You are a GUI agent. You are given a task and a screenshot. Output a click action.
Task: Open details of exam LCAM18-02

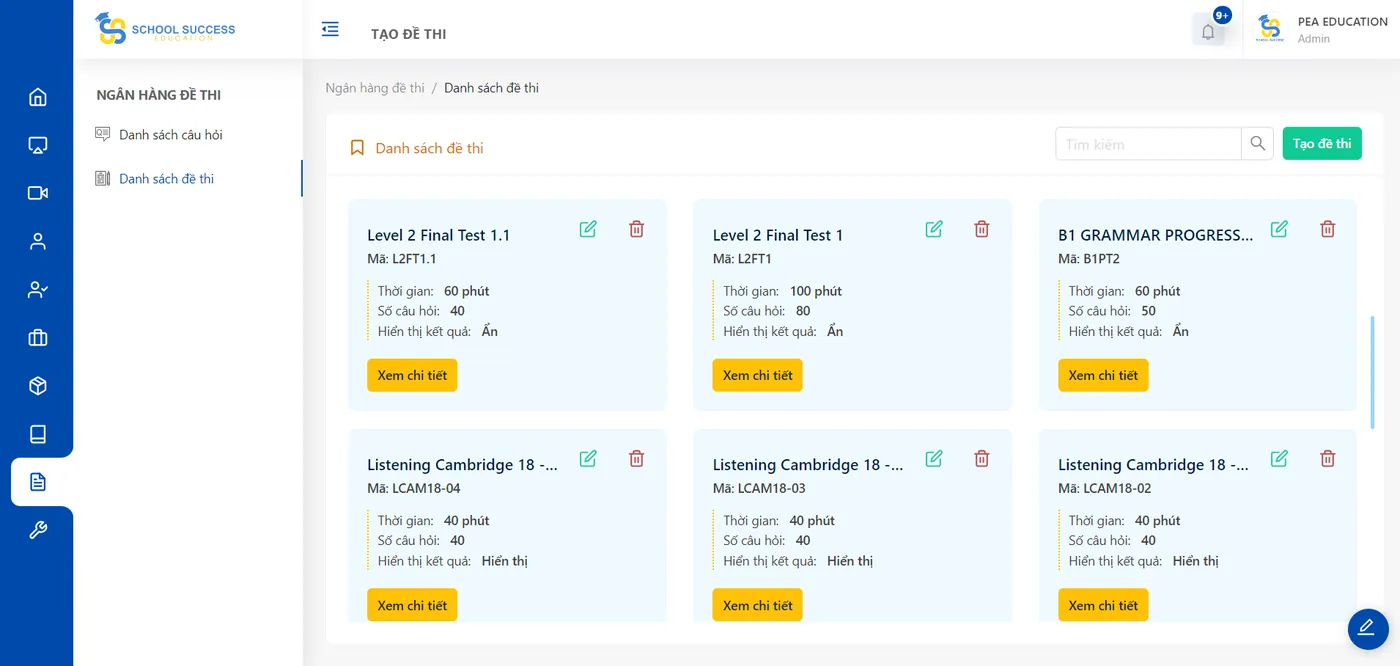1103,605
